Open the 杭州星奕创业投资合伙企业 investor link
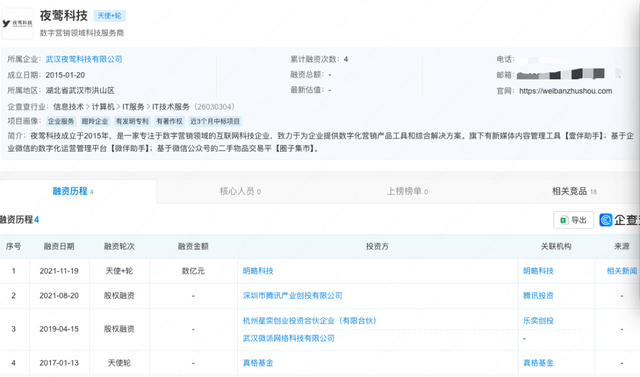This screenshot has height=377, width=640. point(309,321)
